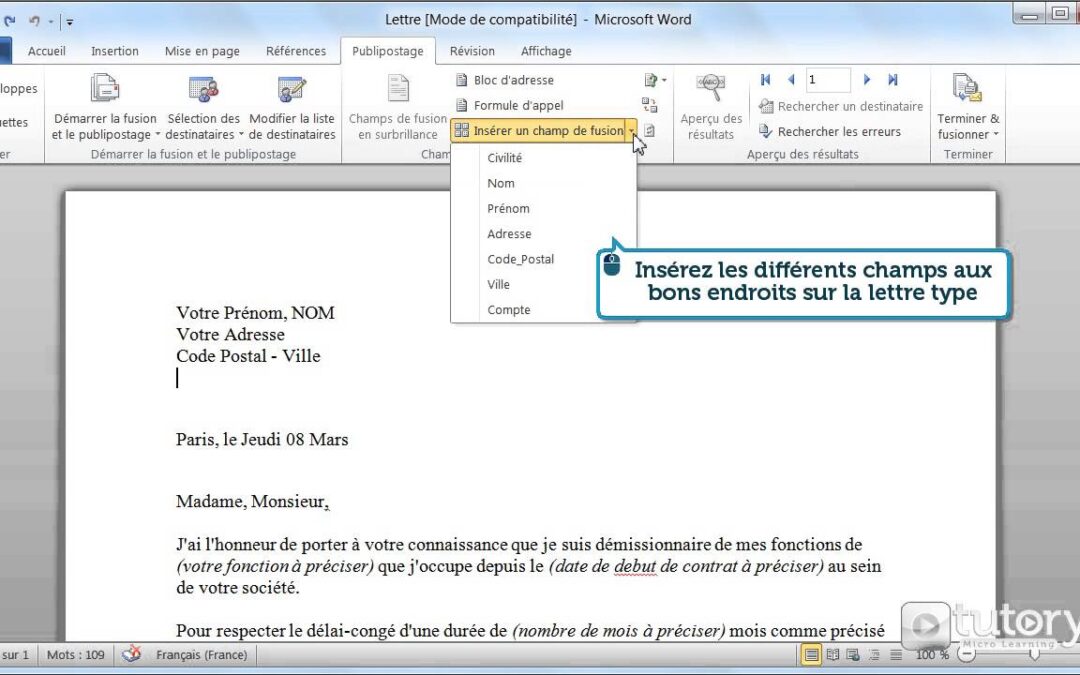Open the Terminer & fusionner dropdown
Image resolution: width=1080 pixels, height=675 pixels.
click(968, 107)
